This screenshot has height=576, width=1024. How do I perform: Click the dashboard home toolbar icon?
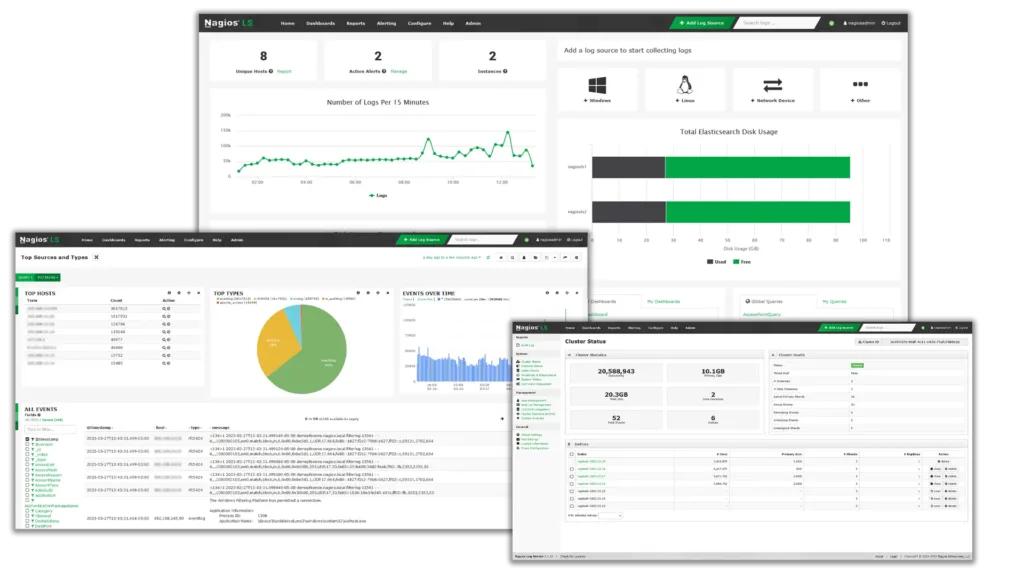tap(501, 257)
